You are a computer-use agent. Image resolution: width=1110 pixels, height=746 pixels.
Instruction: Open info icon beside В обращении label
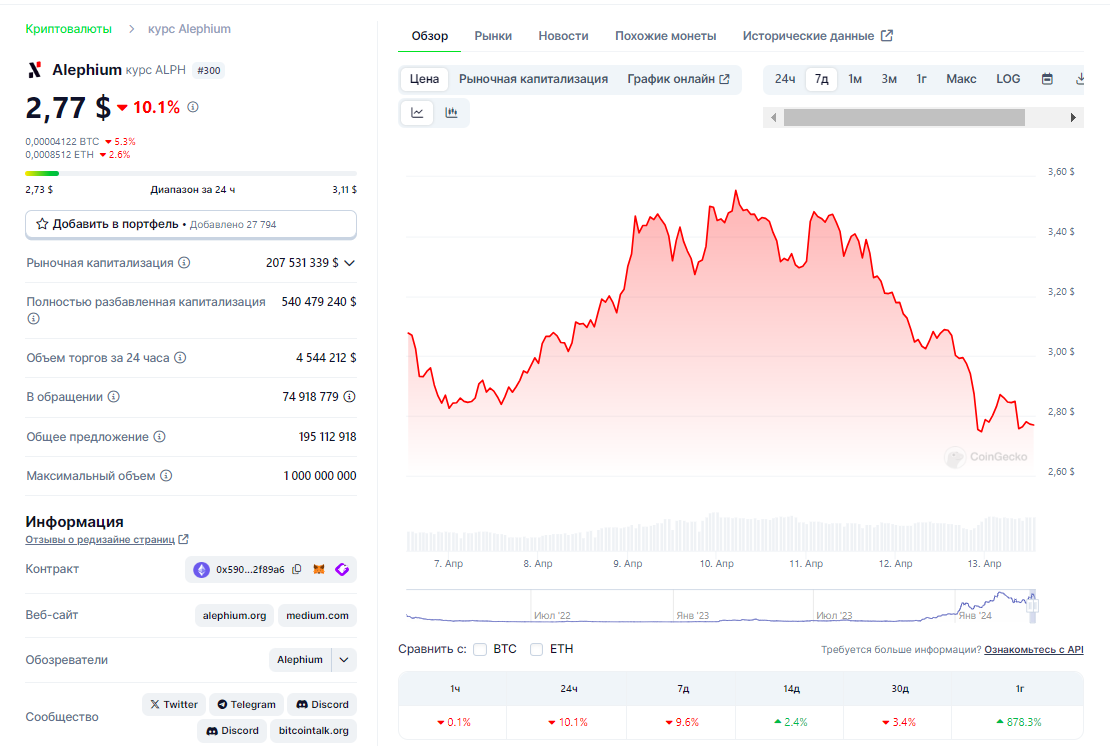click(113, 396)
